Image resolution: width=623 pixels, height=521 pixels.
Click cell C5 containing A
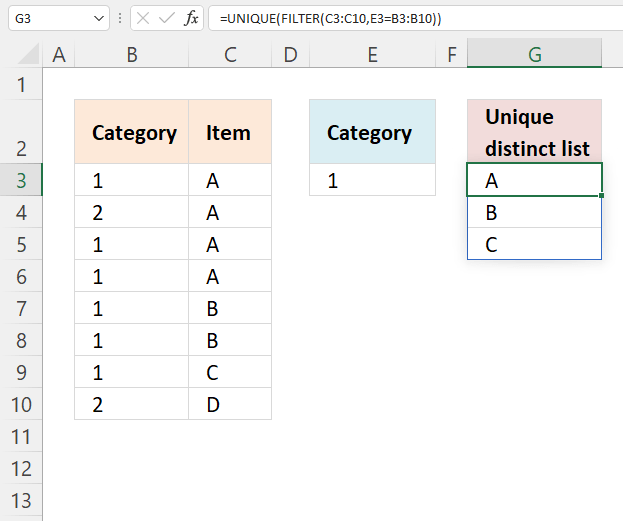pyautogui.click(x=230, y=244)
